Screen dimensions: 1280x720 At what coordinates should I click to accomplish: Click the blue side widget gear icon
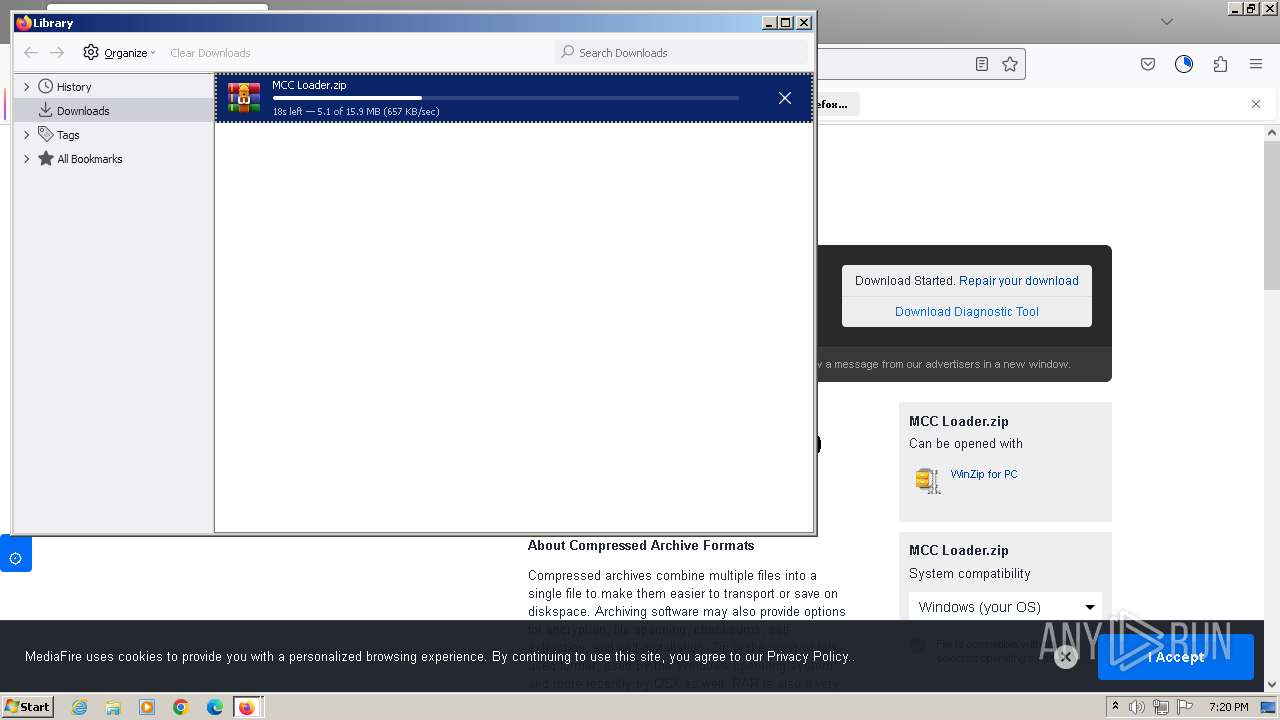[x=15, y=558]
